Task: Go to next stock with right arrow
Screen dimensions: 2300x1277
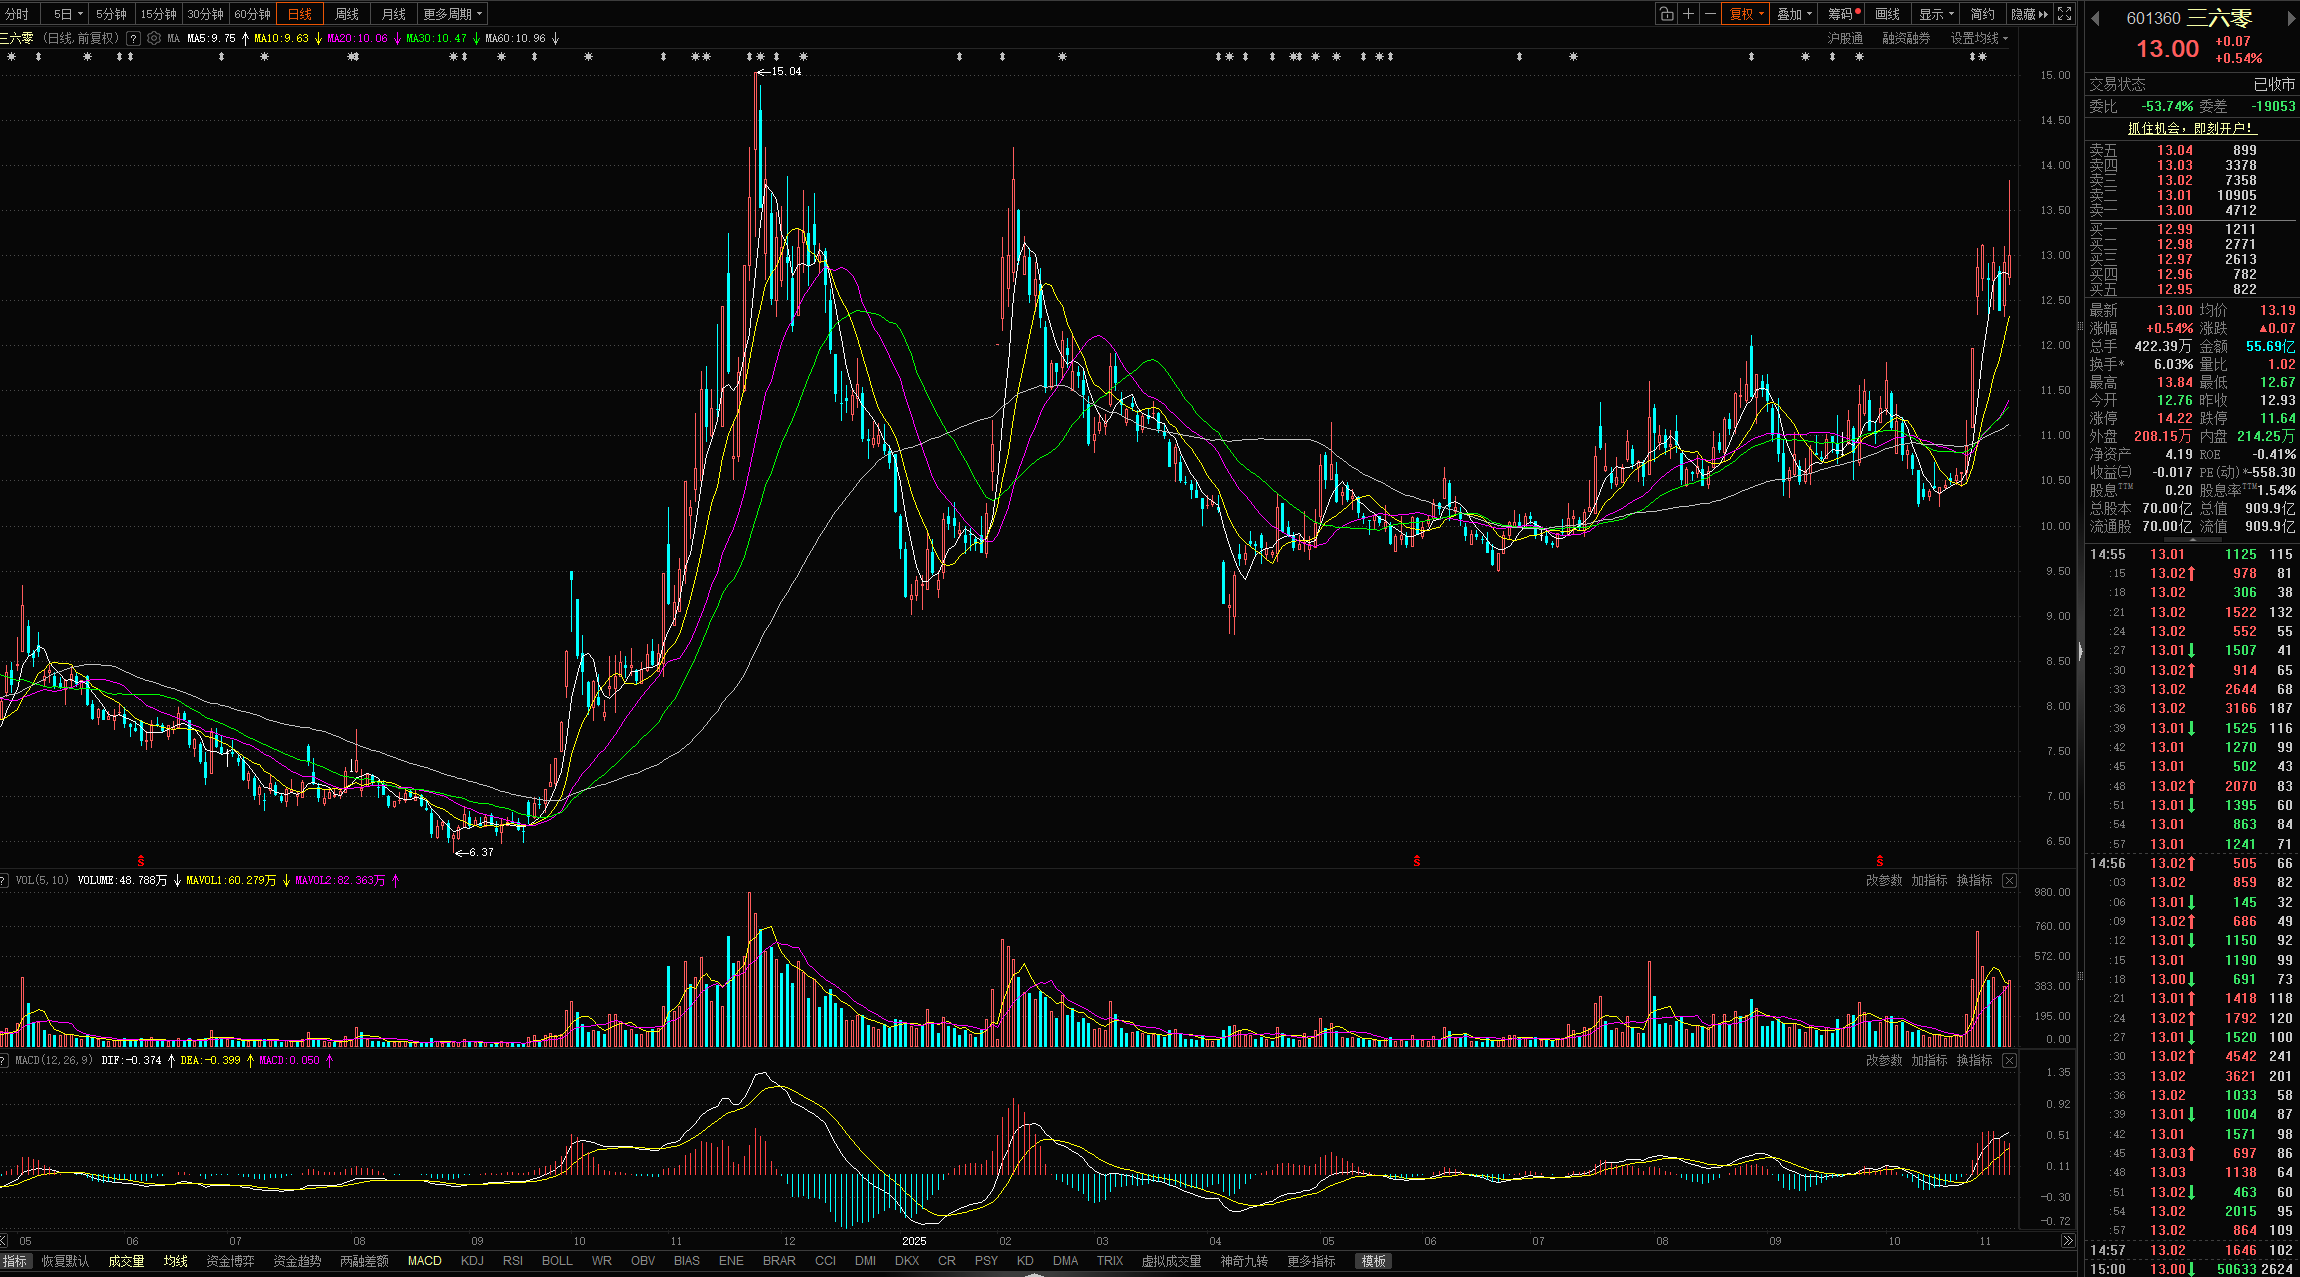Action: [x=2291, y=18]
